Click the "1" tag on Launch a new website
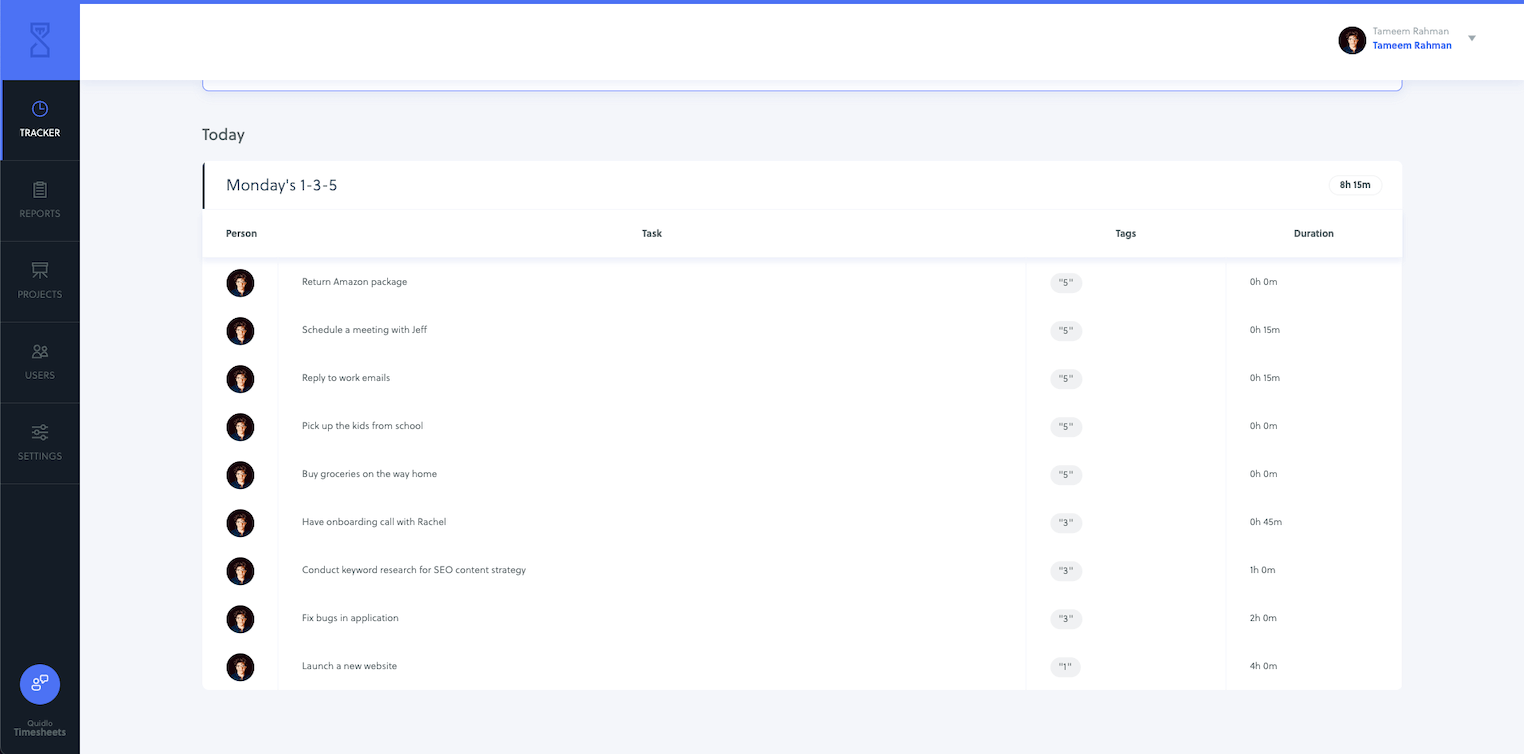1524x754 pixels. [1066, 667]
